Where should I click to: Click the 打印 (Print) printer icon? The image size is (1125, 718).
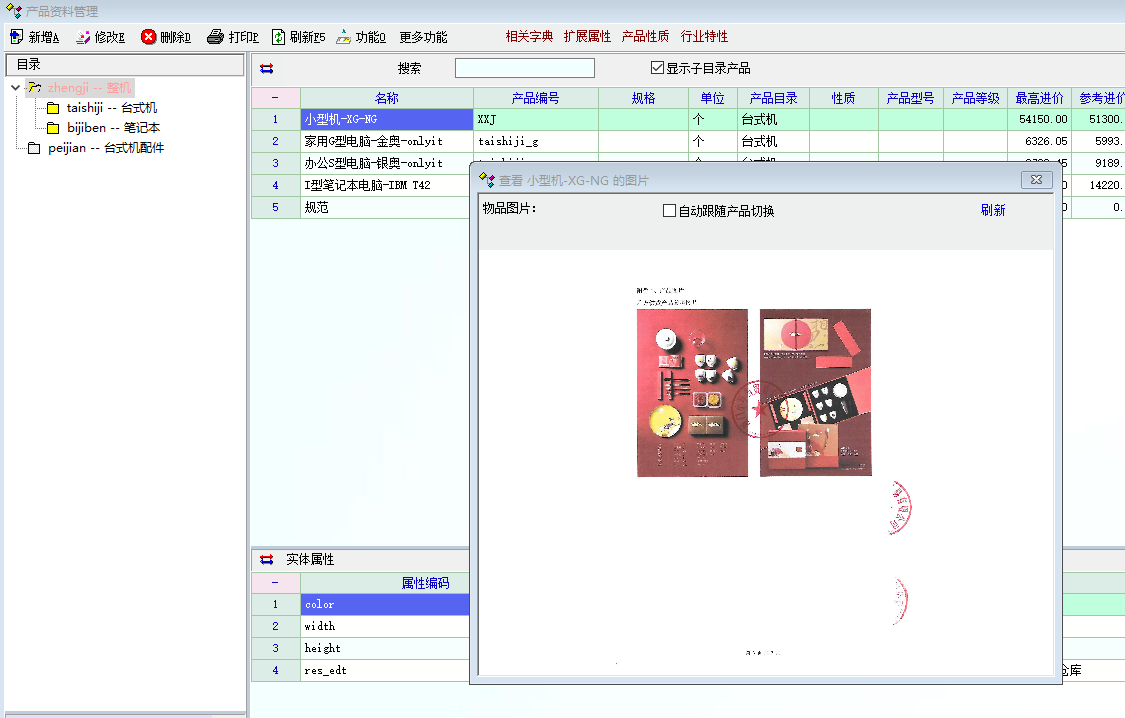(x=215, y=37)
